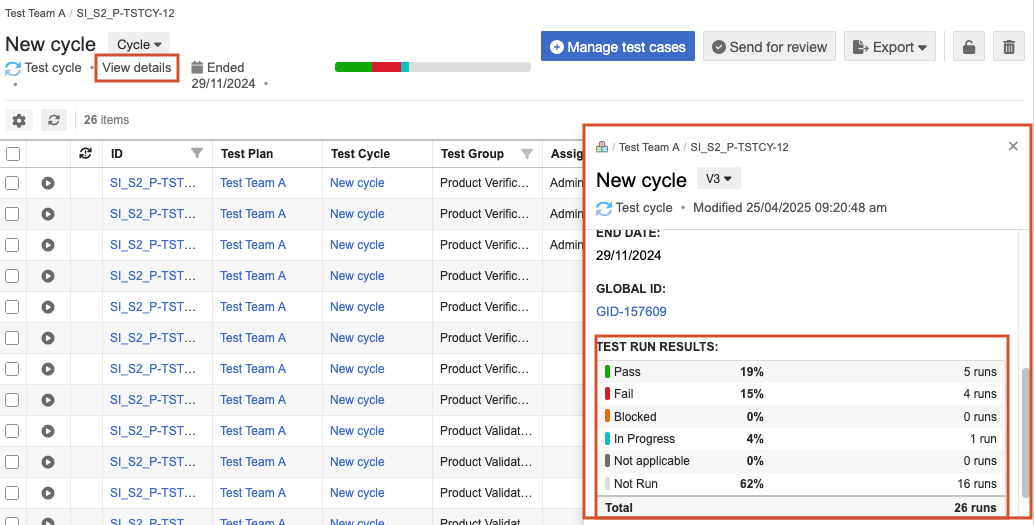The height and width of the screenshot is (525, 1034).
Task: Click the ID column filter icon
Action: click(197, 153)
